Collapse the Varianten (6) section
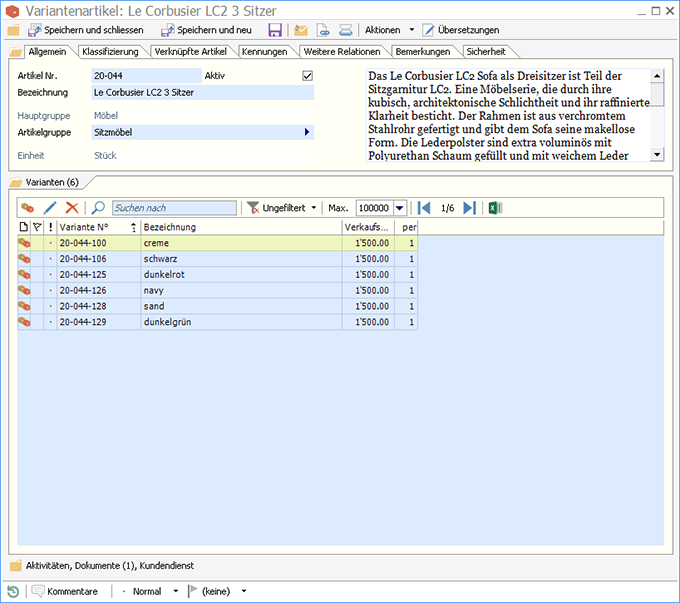Image resolution: width=680 pixels, height=603 pixels. (x=46, y=182)
